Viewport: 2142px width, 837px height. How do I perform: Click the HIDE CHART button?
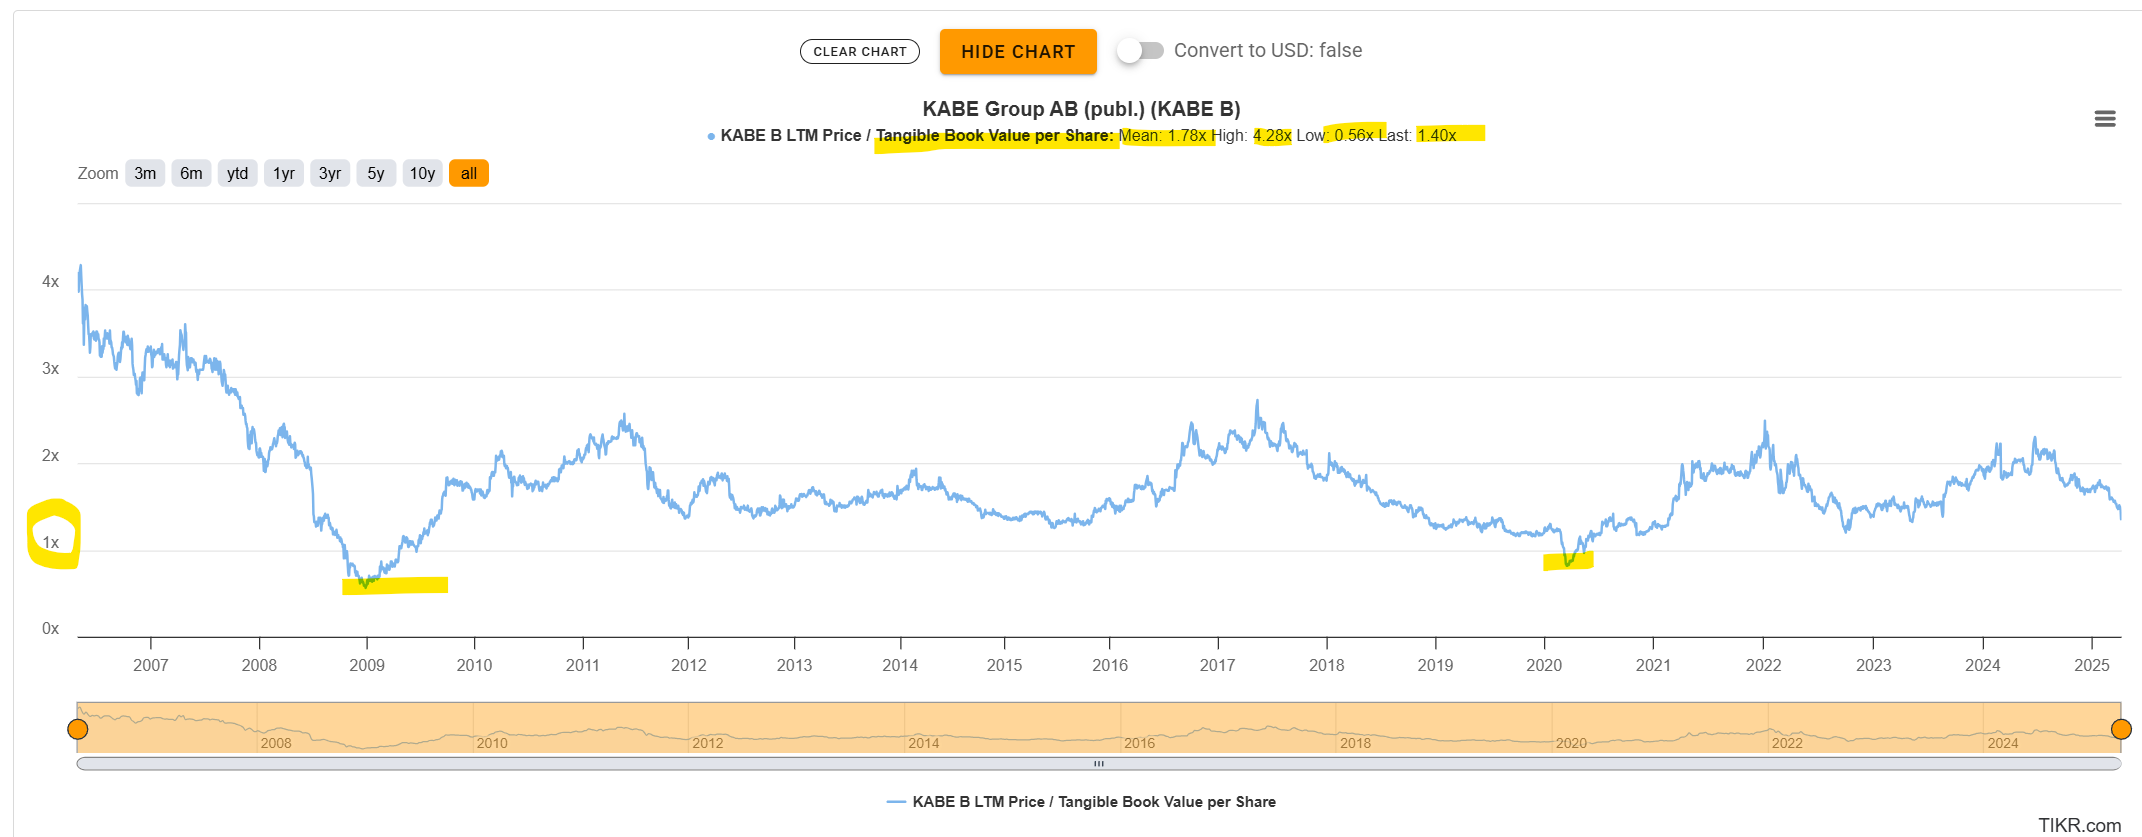(1018, 51)
